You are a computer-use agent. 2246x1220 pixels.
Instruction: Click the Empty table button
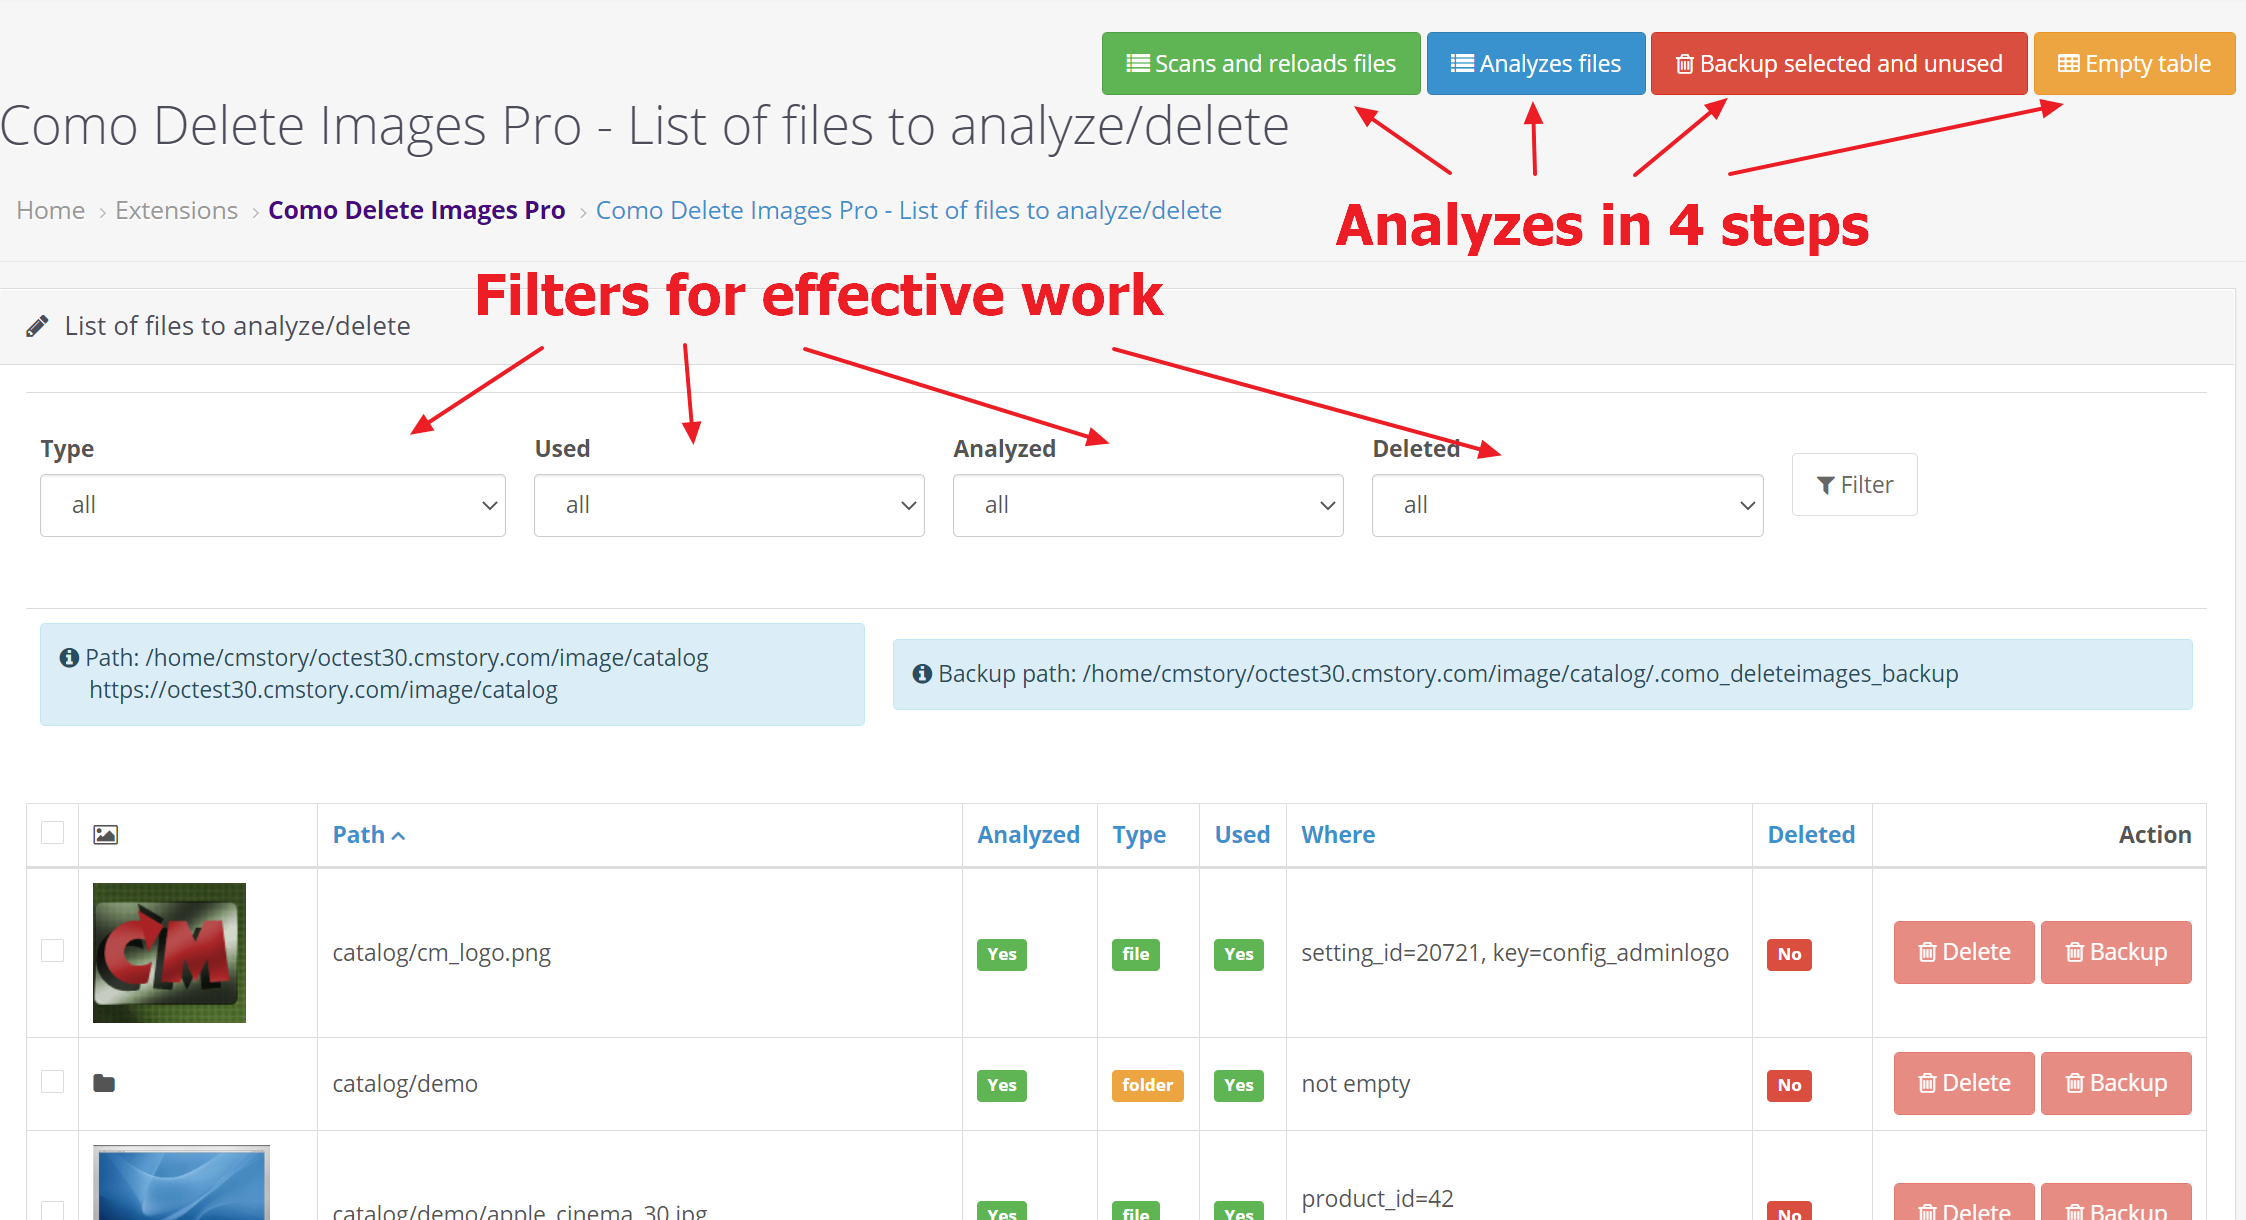(2134, 64)
